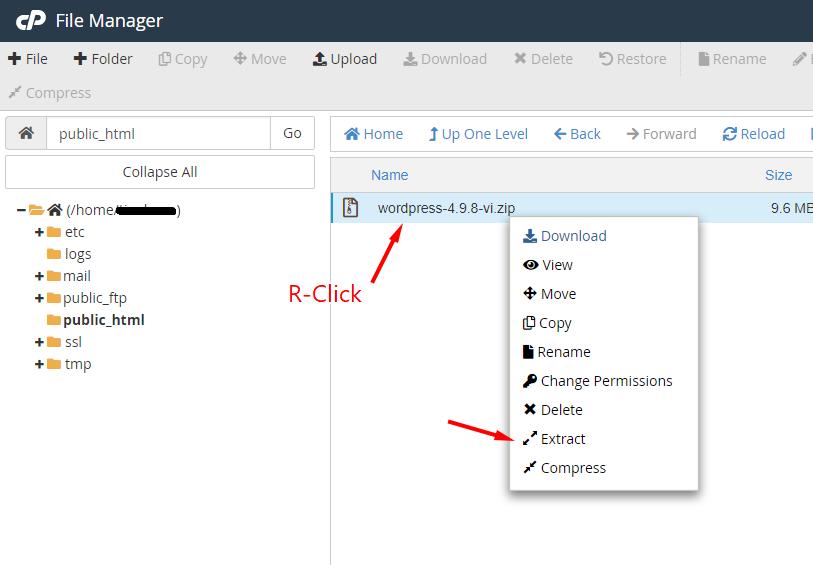Click the Delete toolbar button
The width and height of the screenshot is (813, 565).
point(543,59)
